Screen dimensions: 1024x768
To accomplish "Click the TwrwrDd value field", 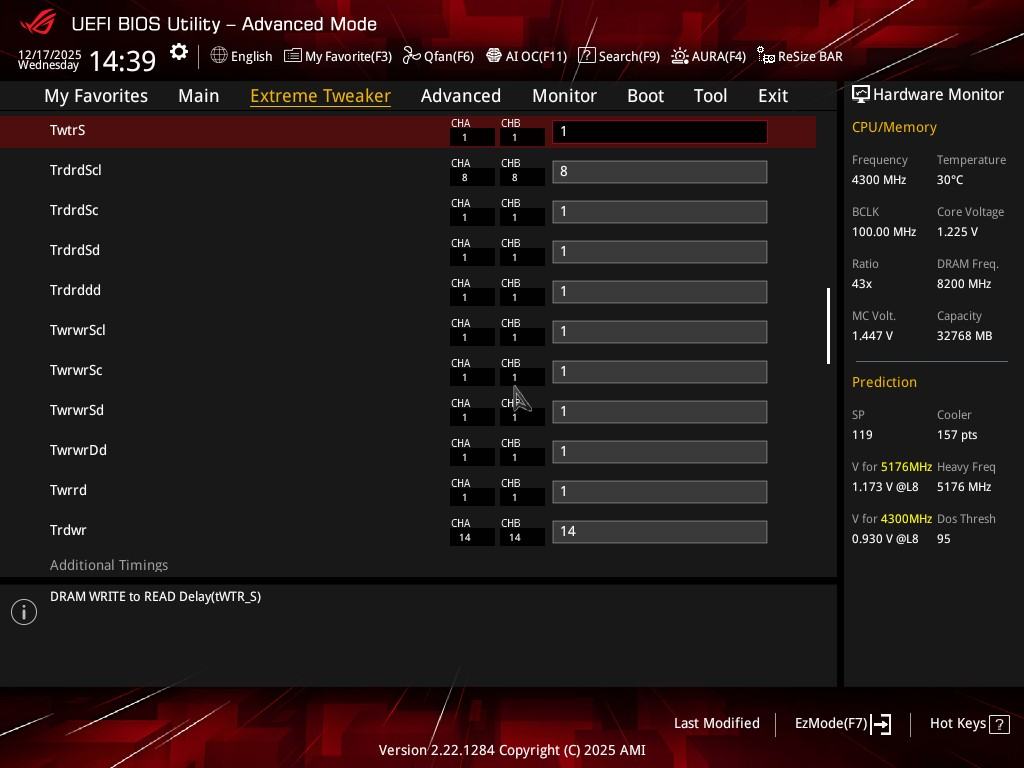I will (x=660, y=451).
